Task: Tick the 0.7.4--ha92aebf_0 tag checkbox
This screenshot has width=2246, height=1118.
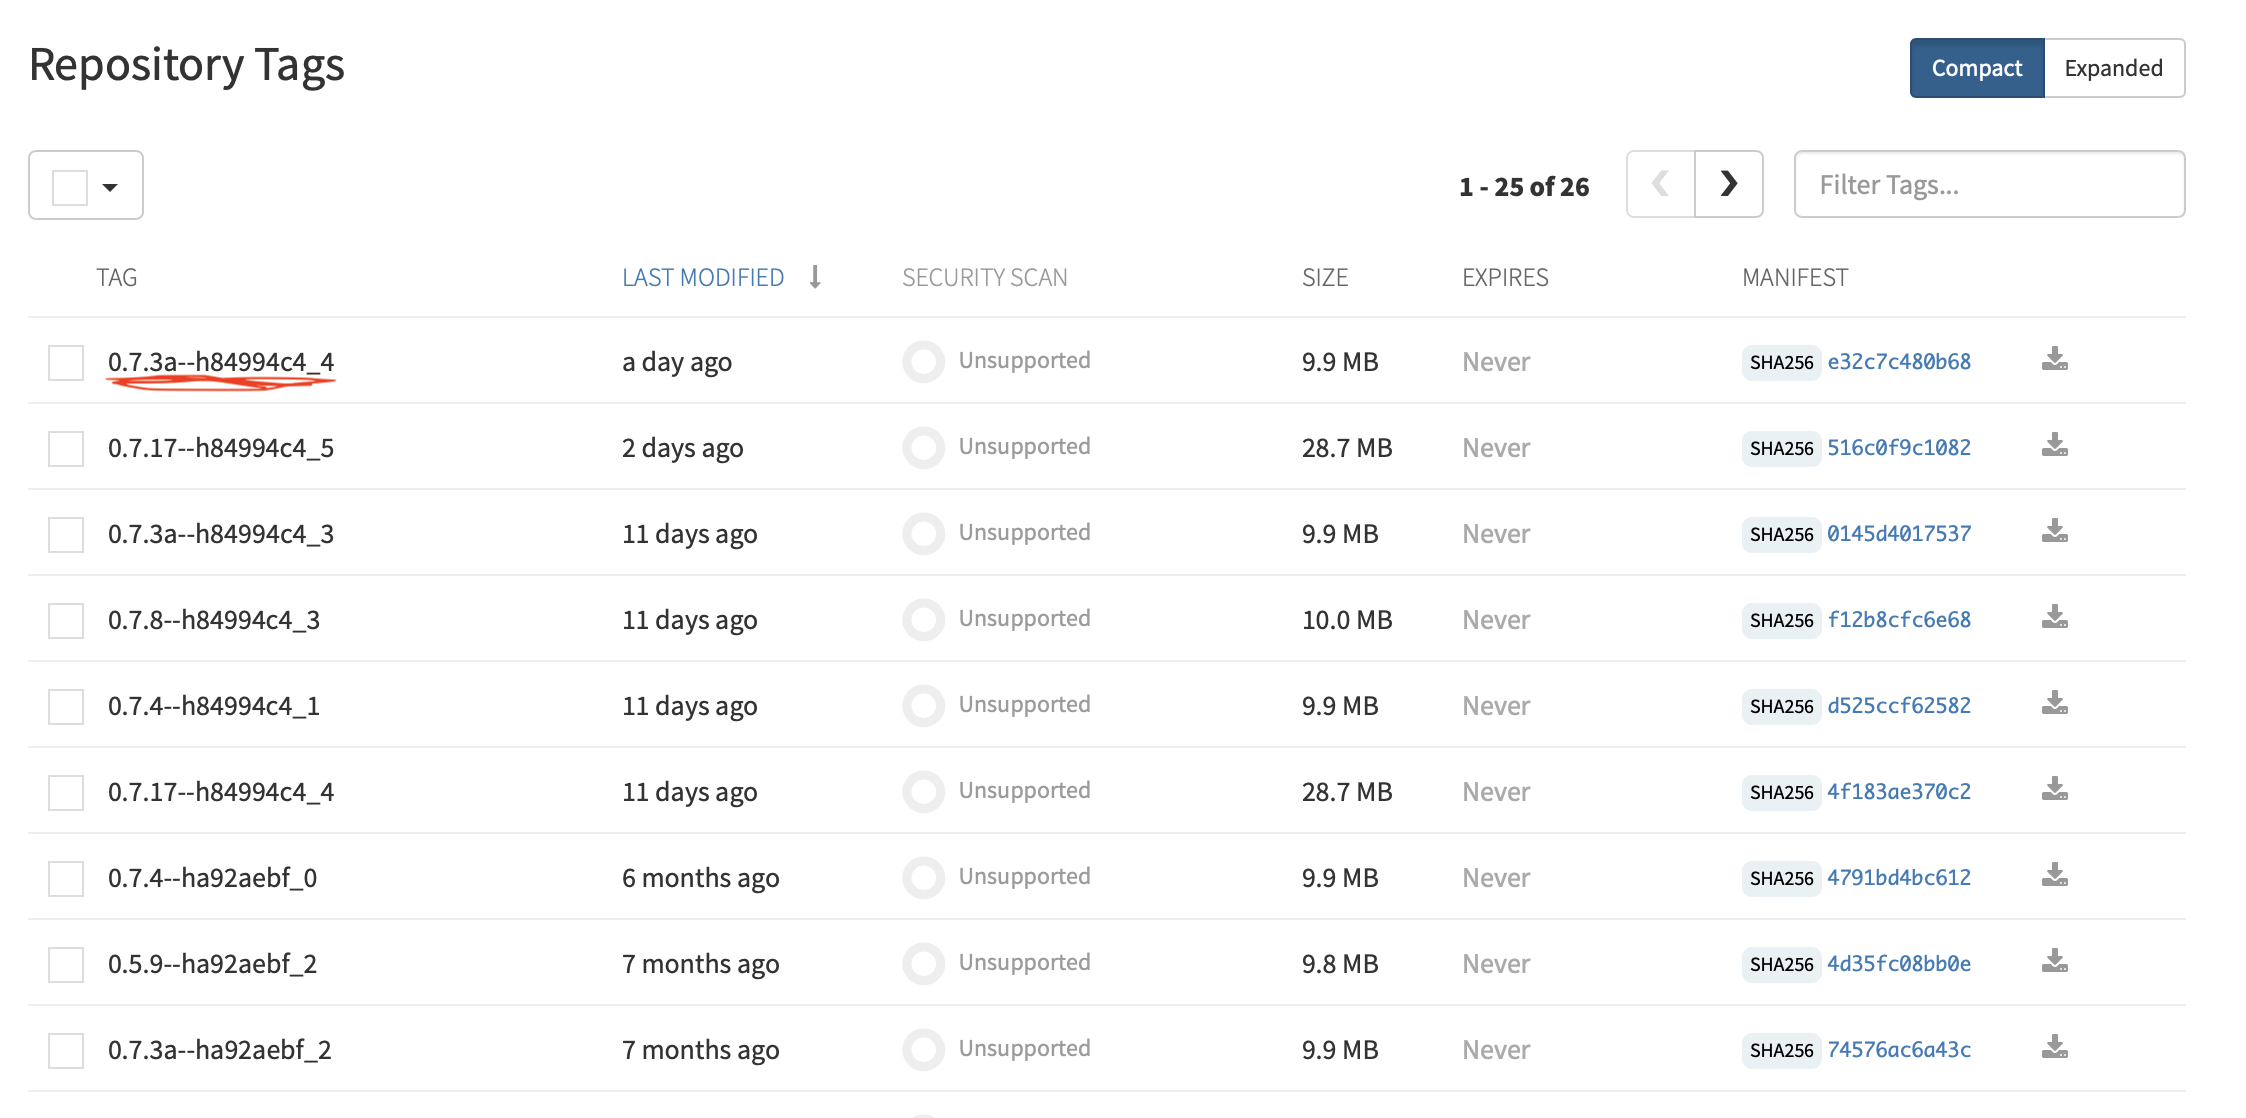Action: tap(66, 878)
